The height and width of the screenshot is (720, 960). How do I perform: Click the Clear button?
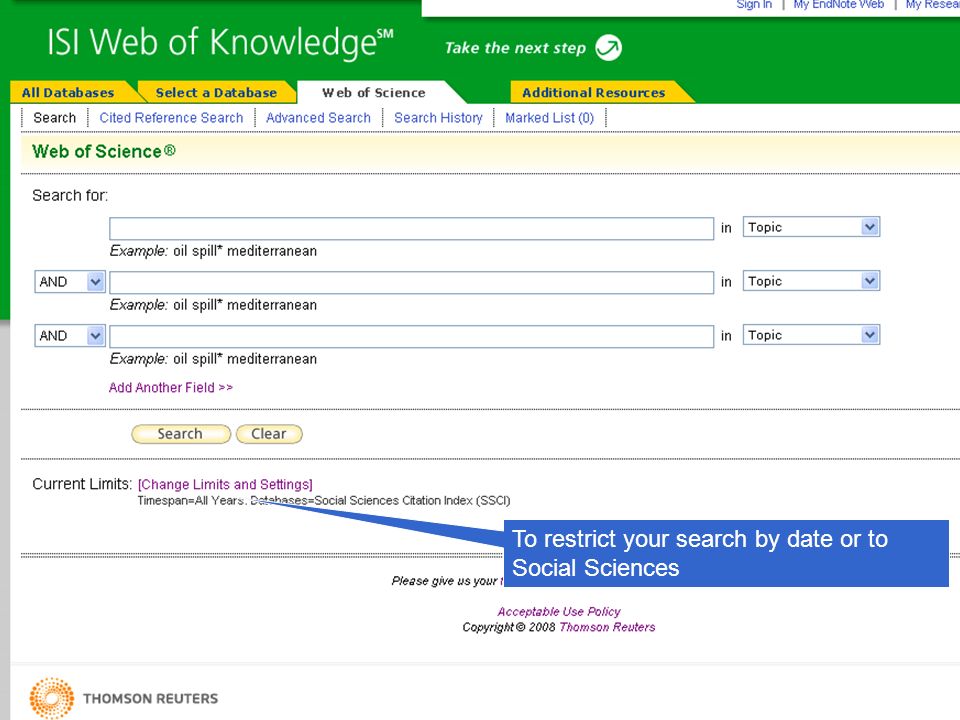coord(269,434)
